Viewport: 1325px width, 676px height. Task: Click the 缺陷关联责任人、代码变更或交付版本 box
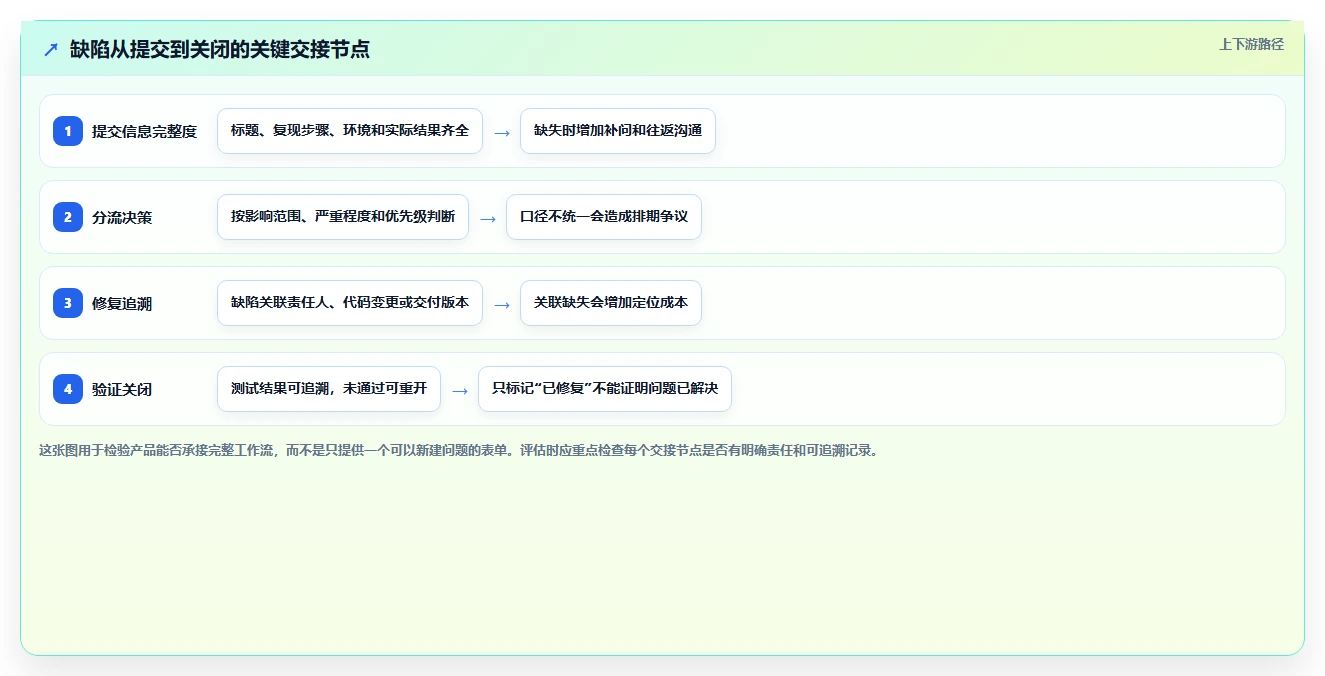[x=350, y=303]
